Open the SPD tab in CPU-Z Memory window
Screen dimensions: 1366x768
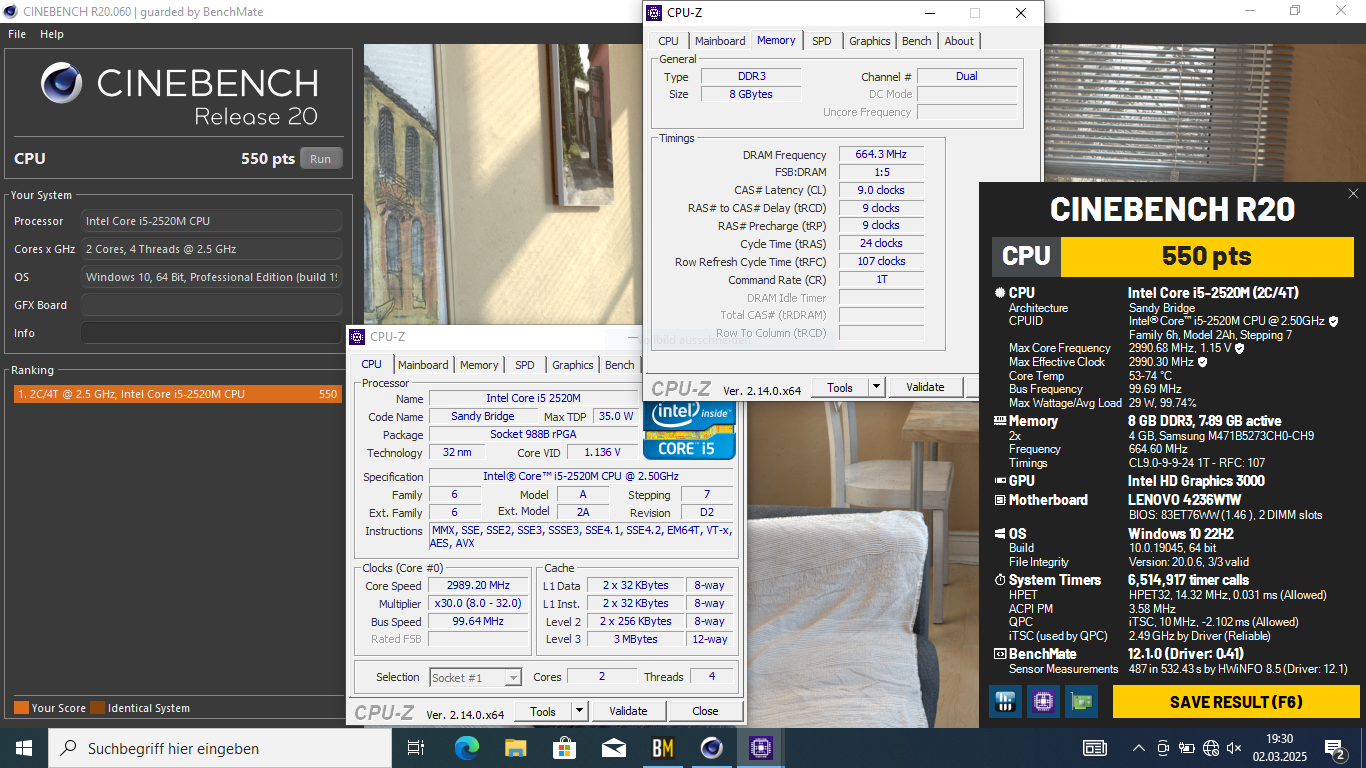point(822,41)
